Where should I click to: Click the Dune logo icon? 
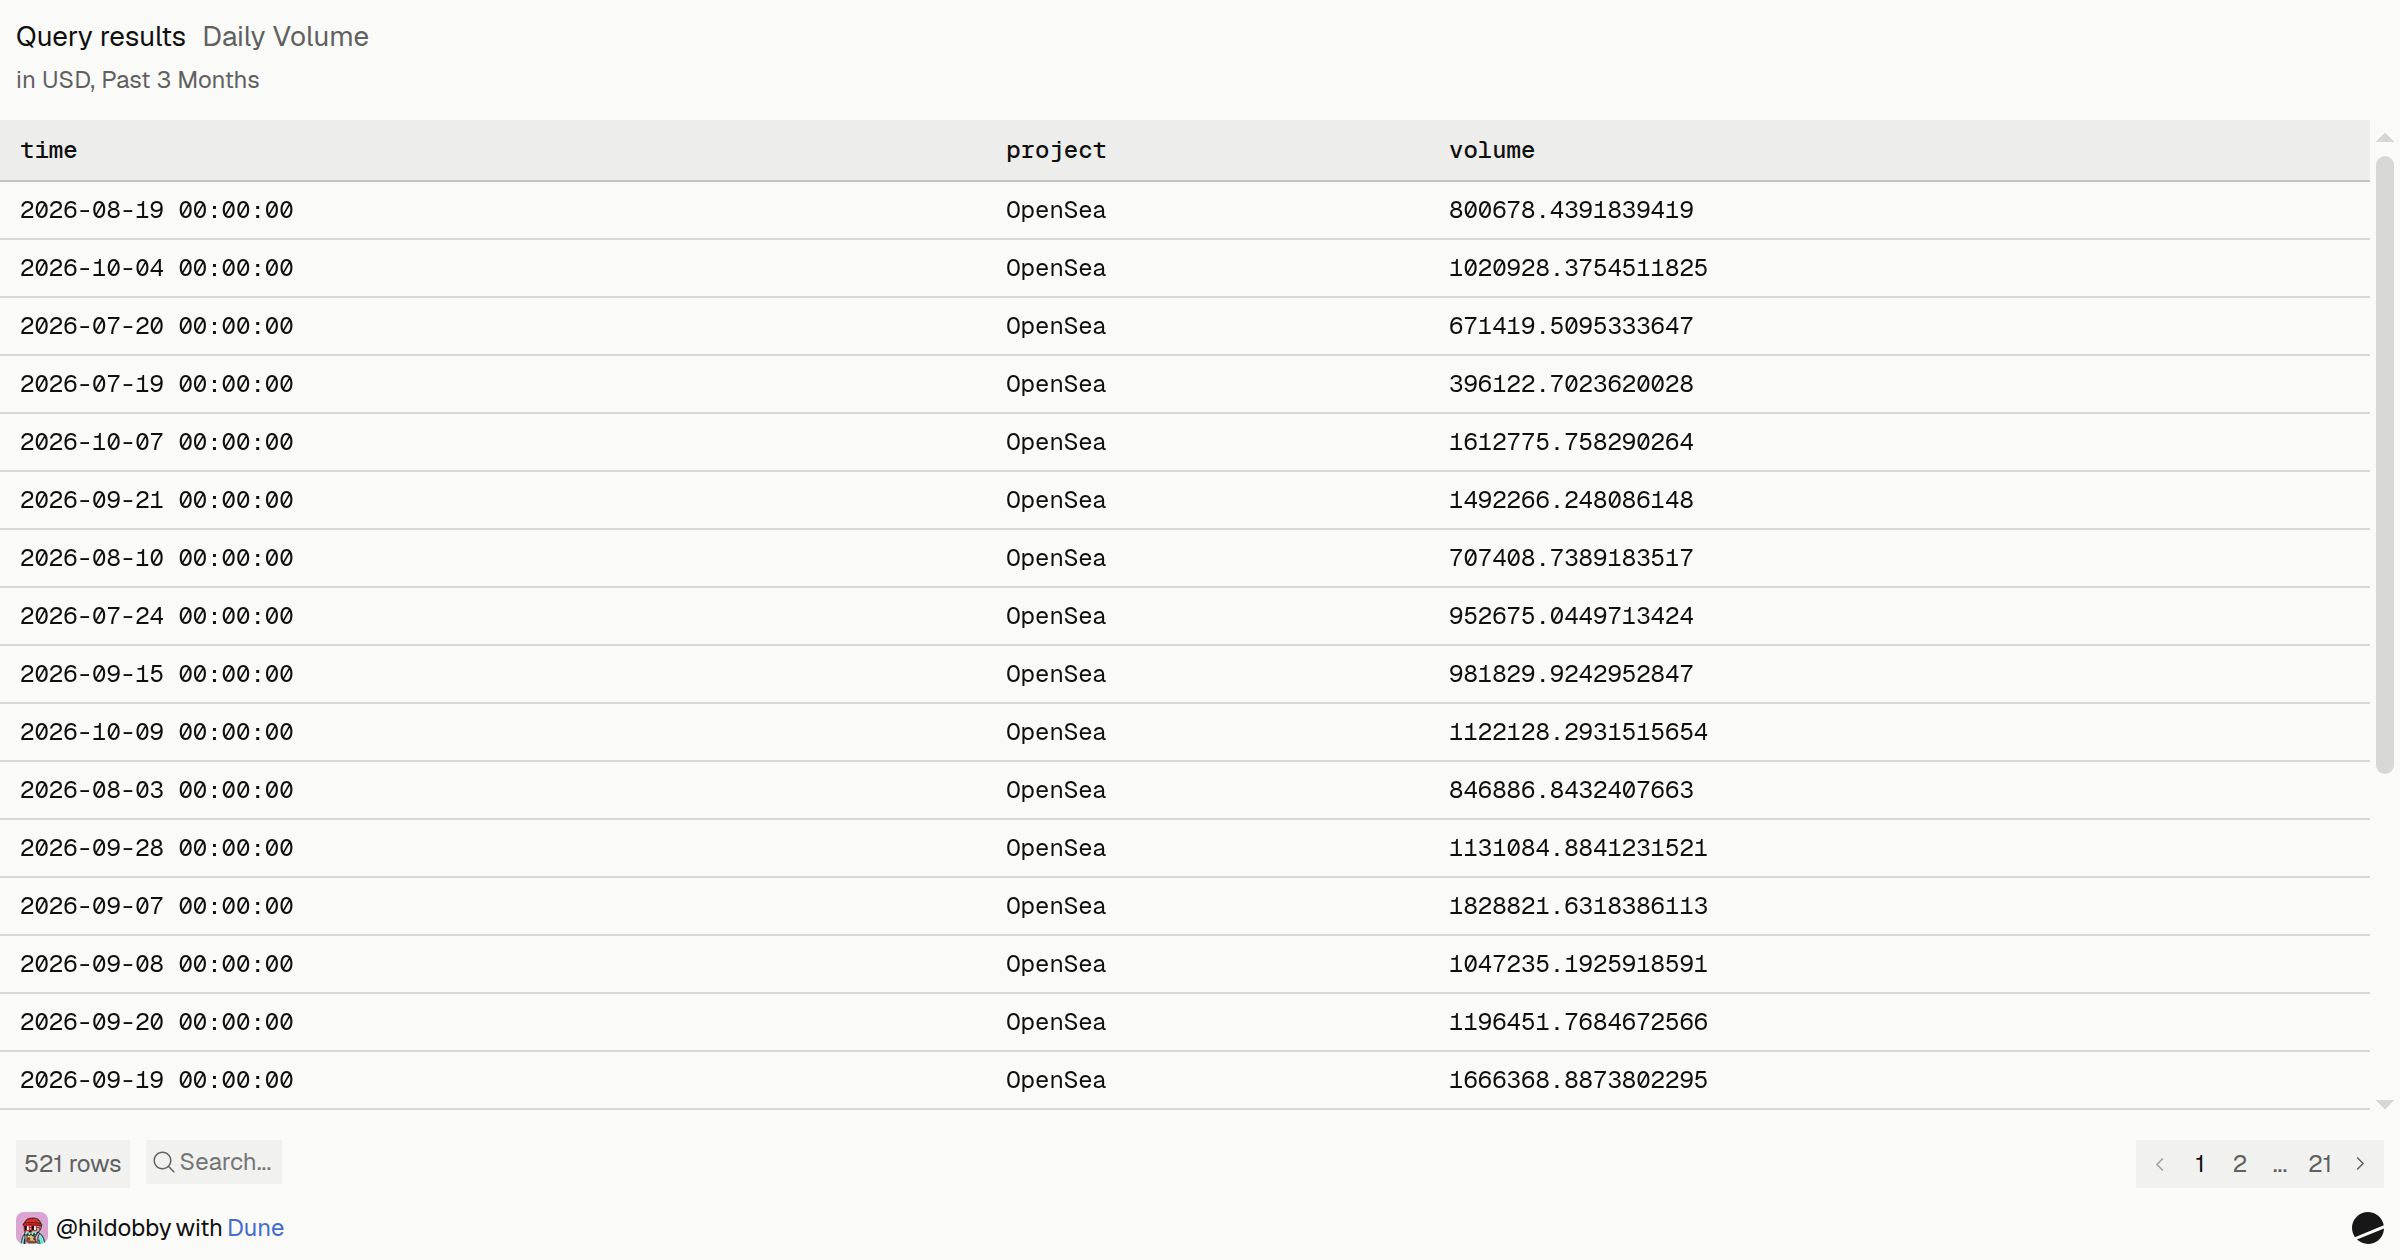tap(2367, 1227)
